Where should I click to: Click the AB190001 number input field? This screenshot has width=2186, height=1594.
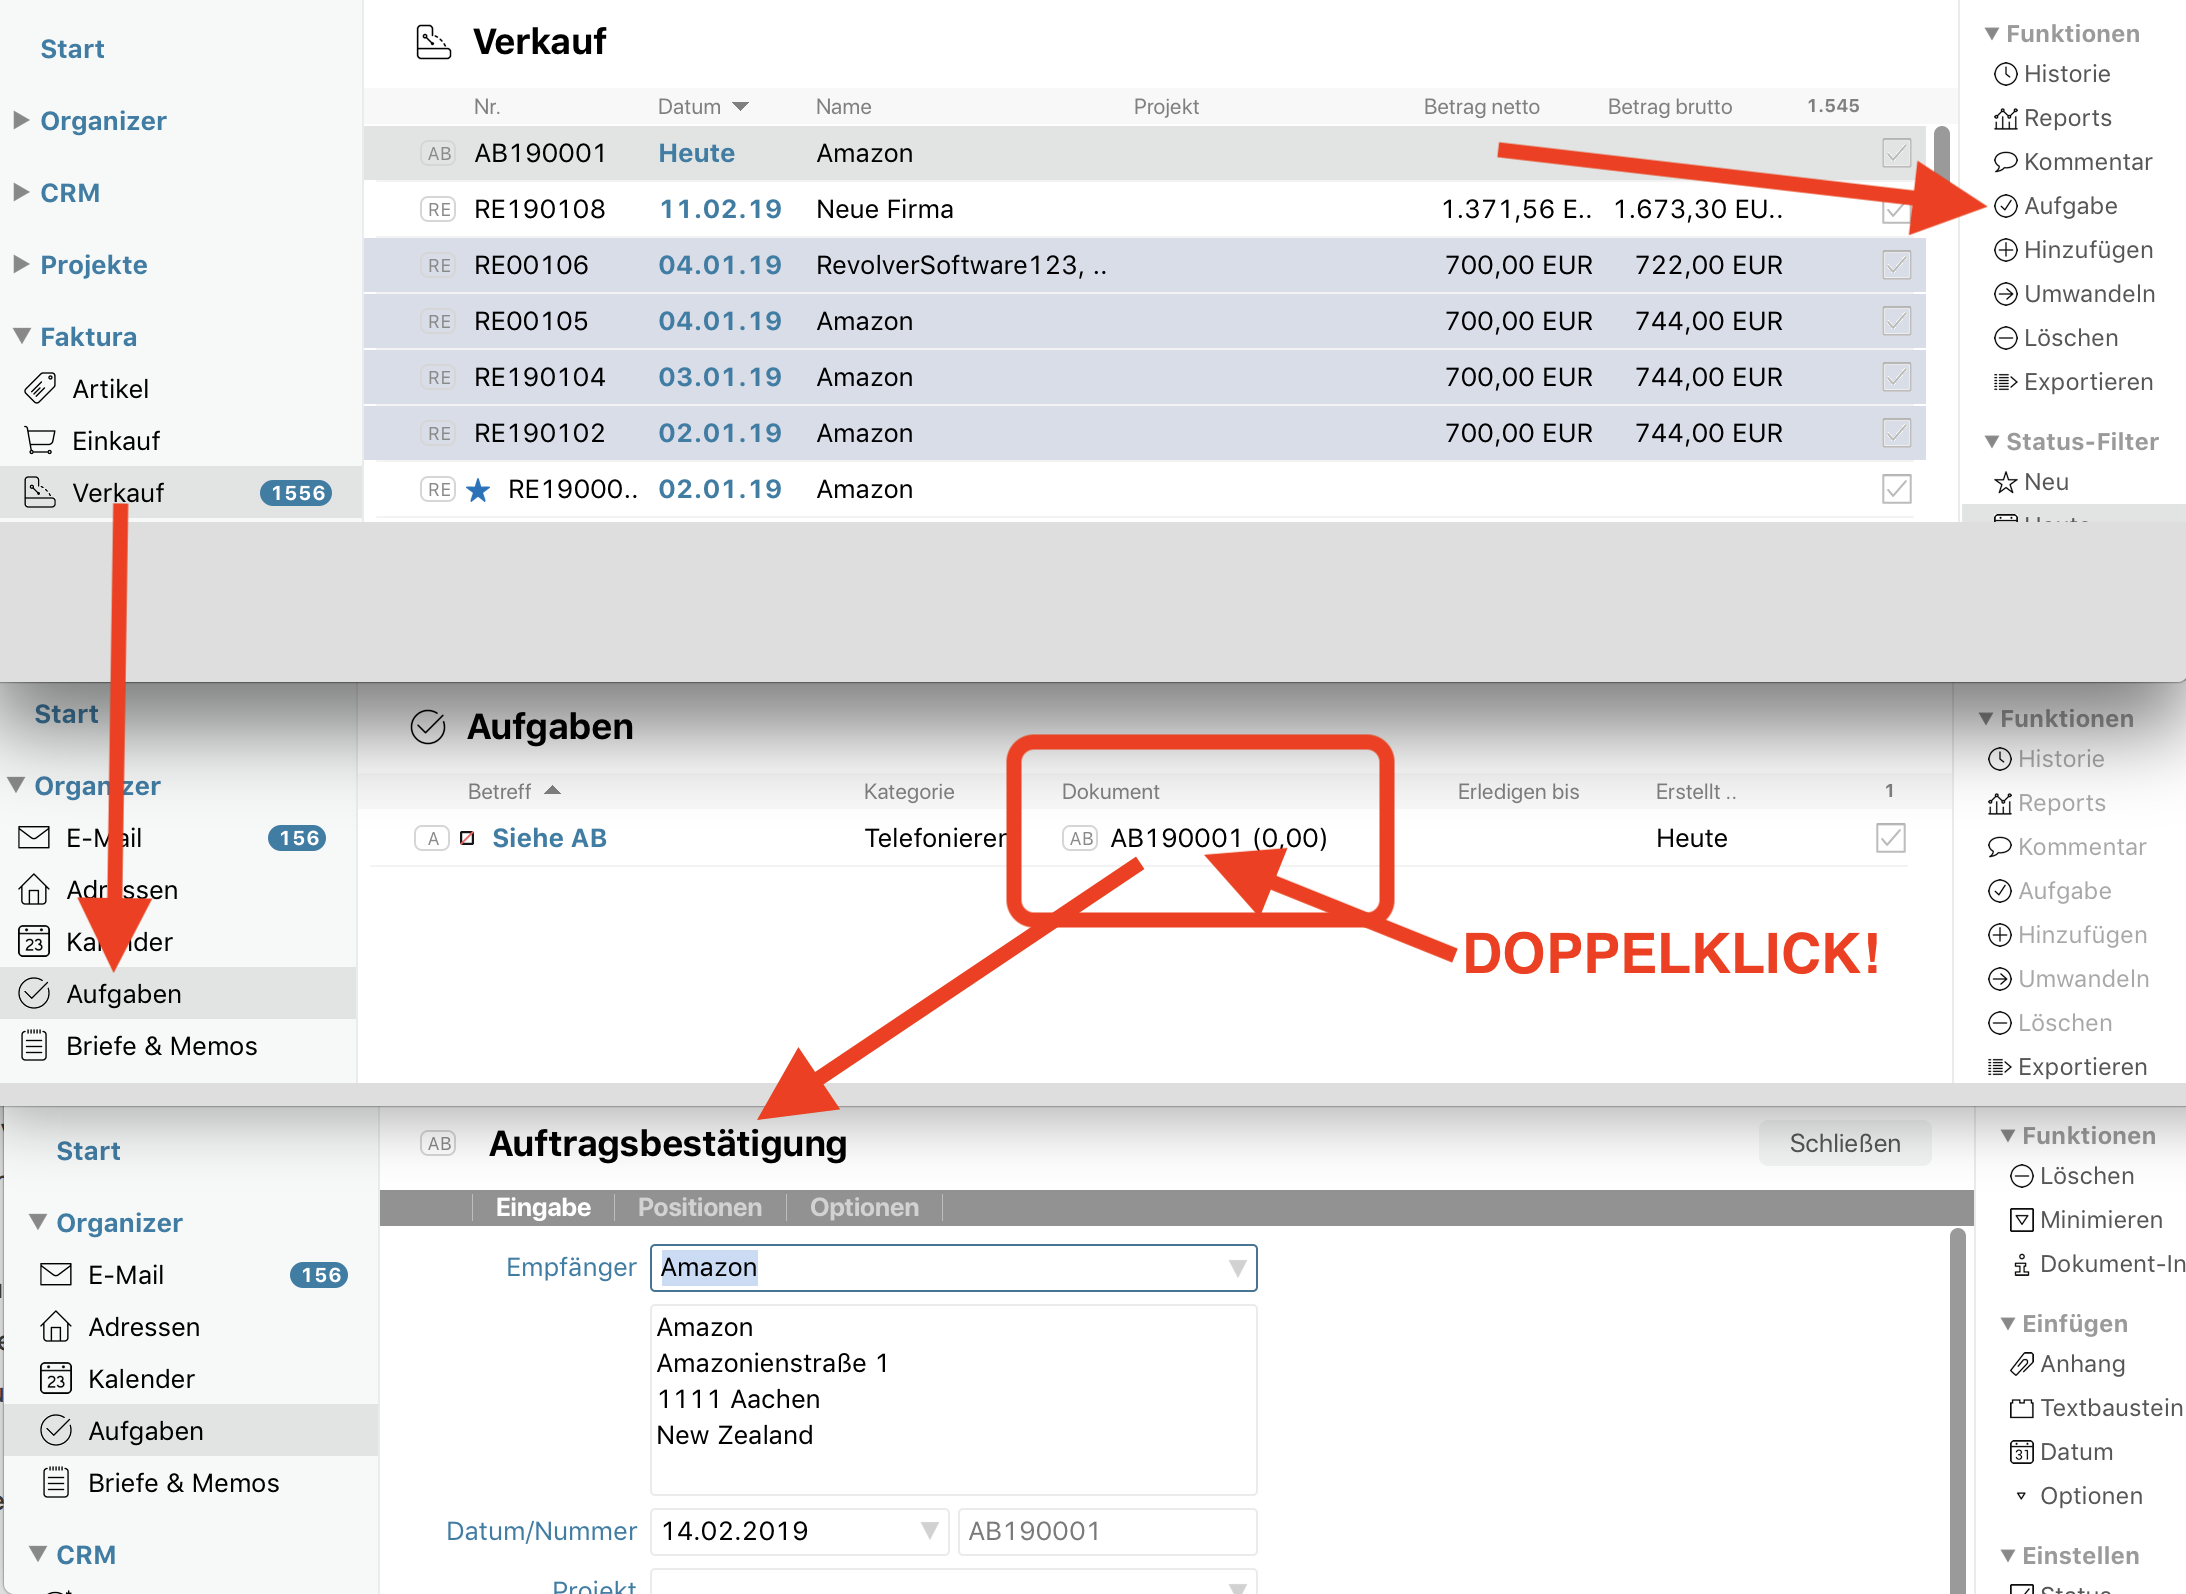click(x=1106, y=1531)
